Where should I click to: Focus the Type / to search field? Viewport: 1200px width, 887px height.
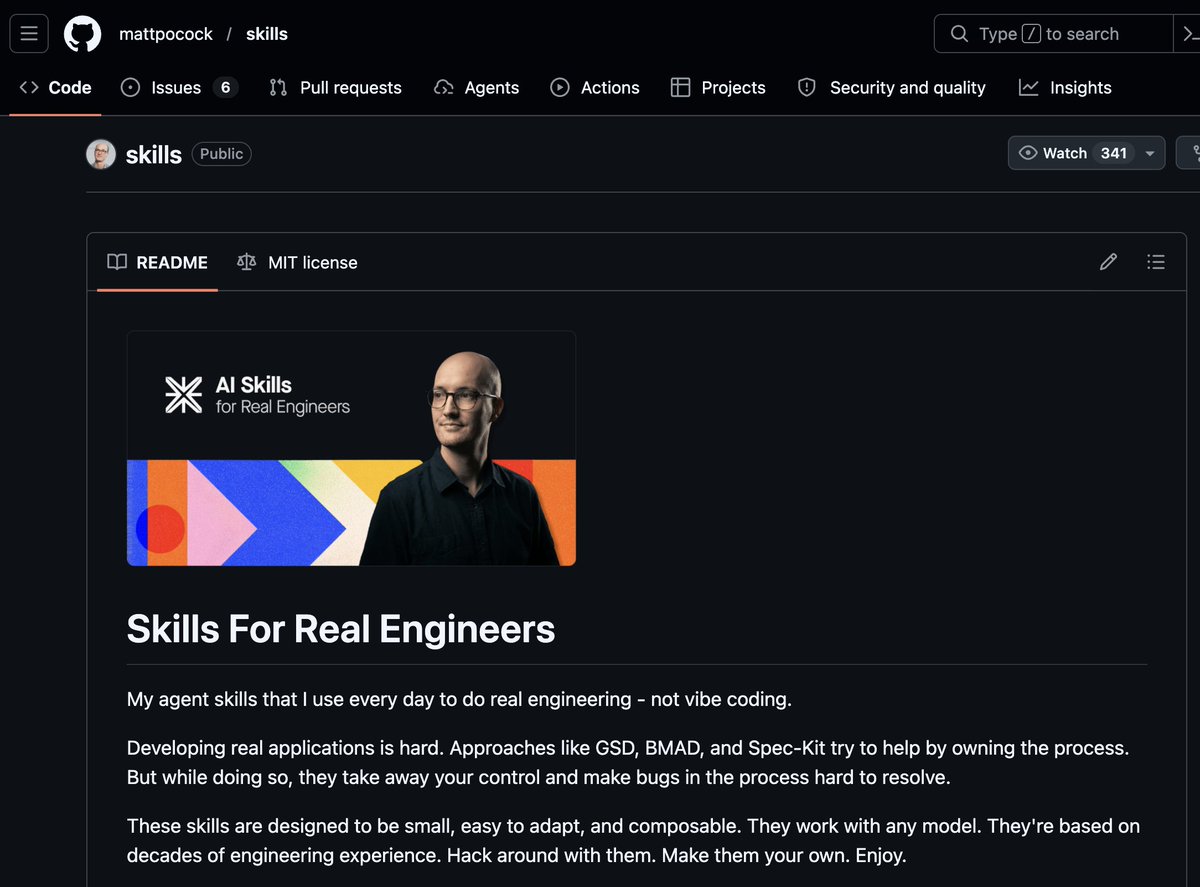point(1052,34)
